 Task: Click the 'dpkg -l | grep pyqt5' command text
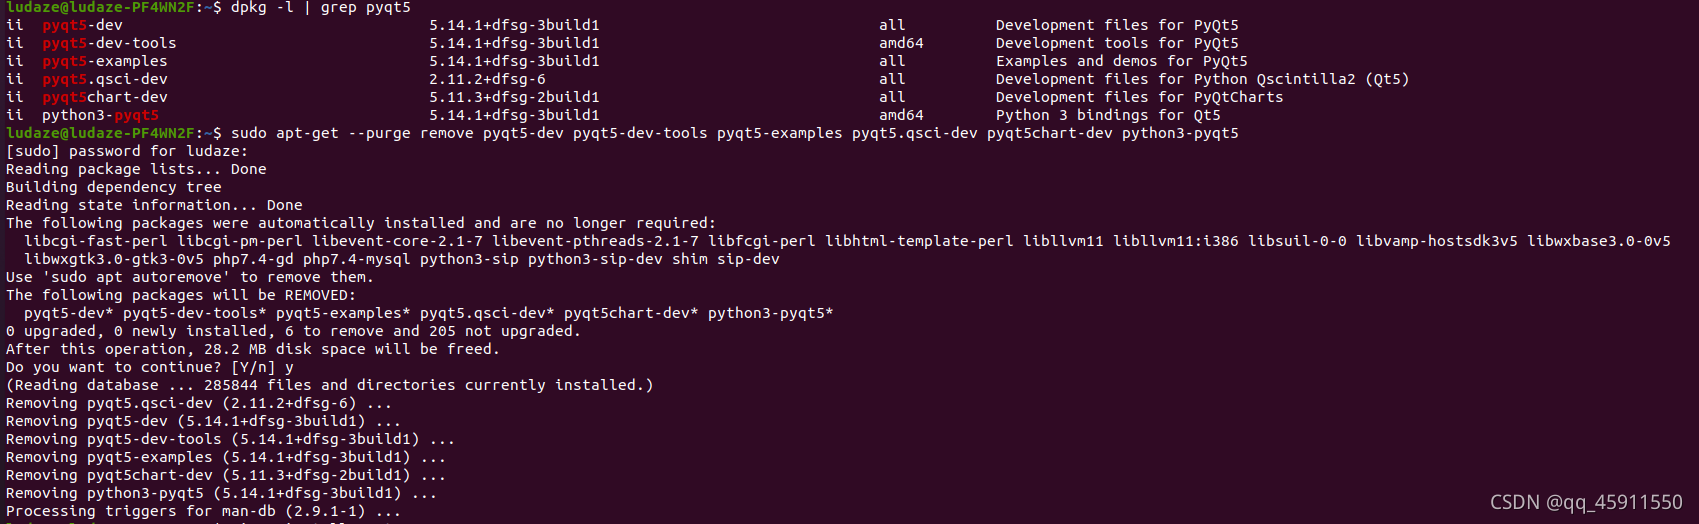tap(320, 7)
